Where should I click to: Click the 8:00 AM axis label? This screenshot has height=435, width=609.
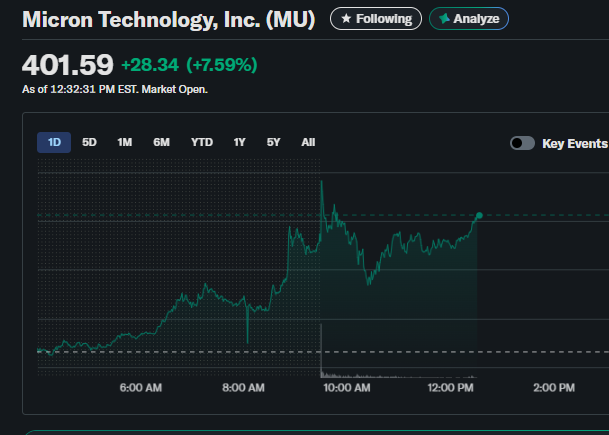tap(243, 388)
